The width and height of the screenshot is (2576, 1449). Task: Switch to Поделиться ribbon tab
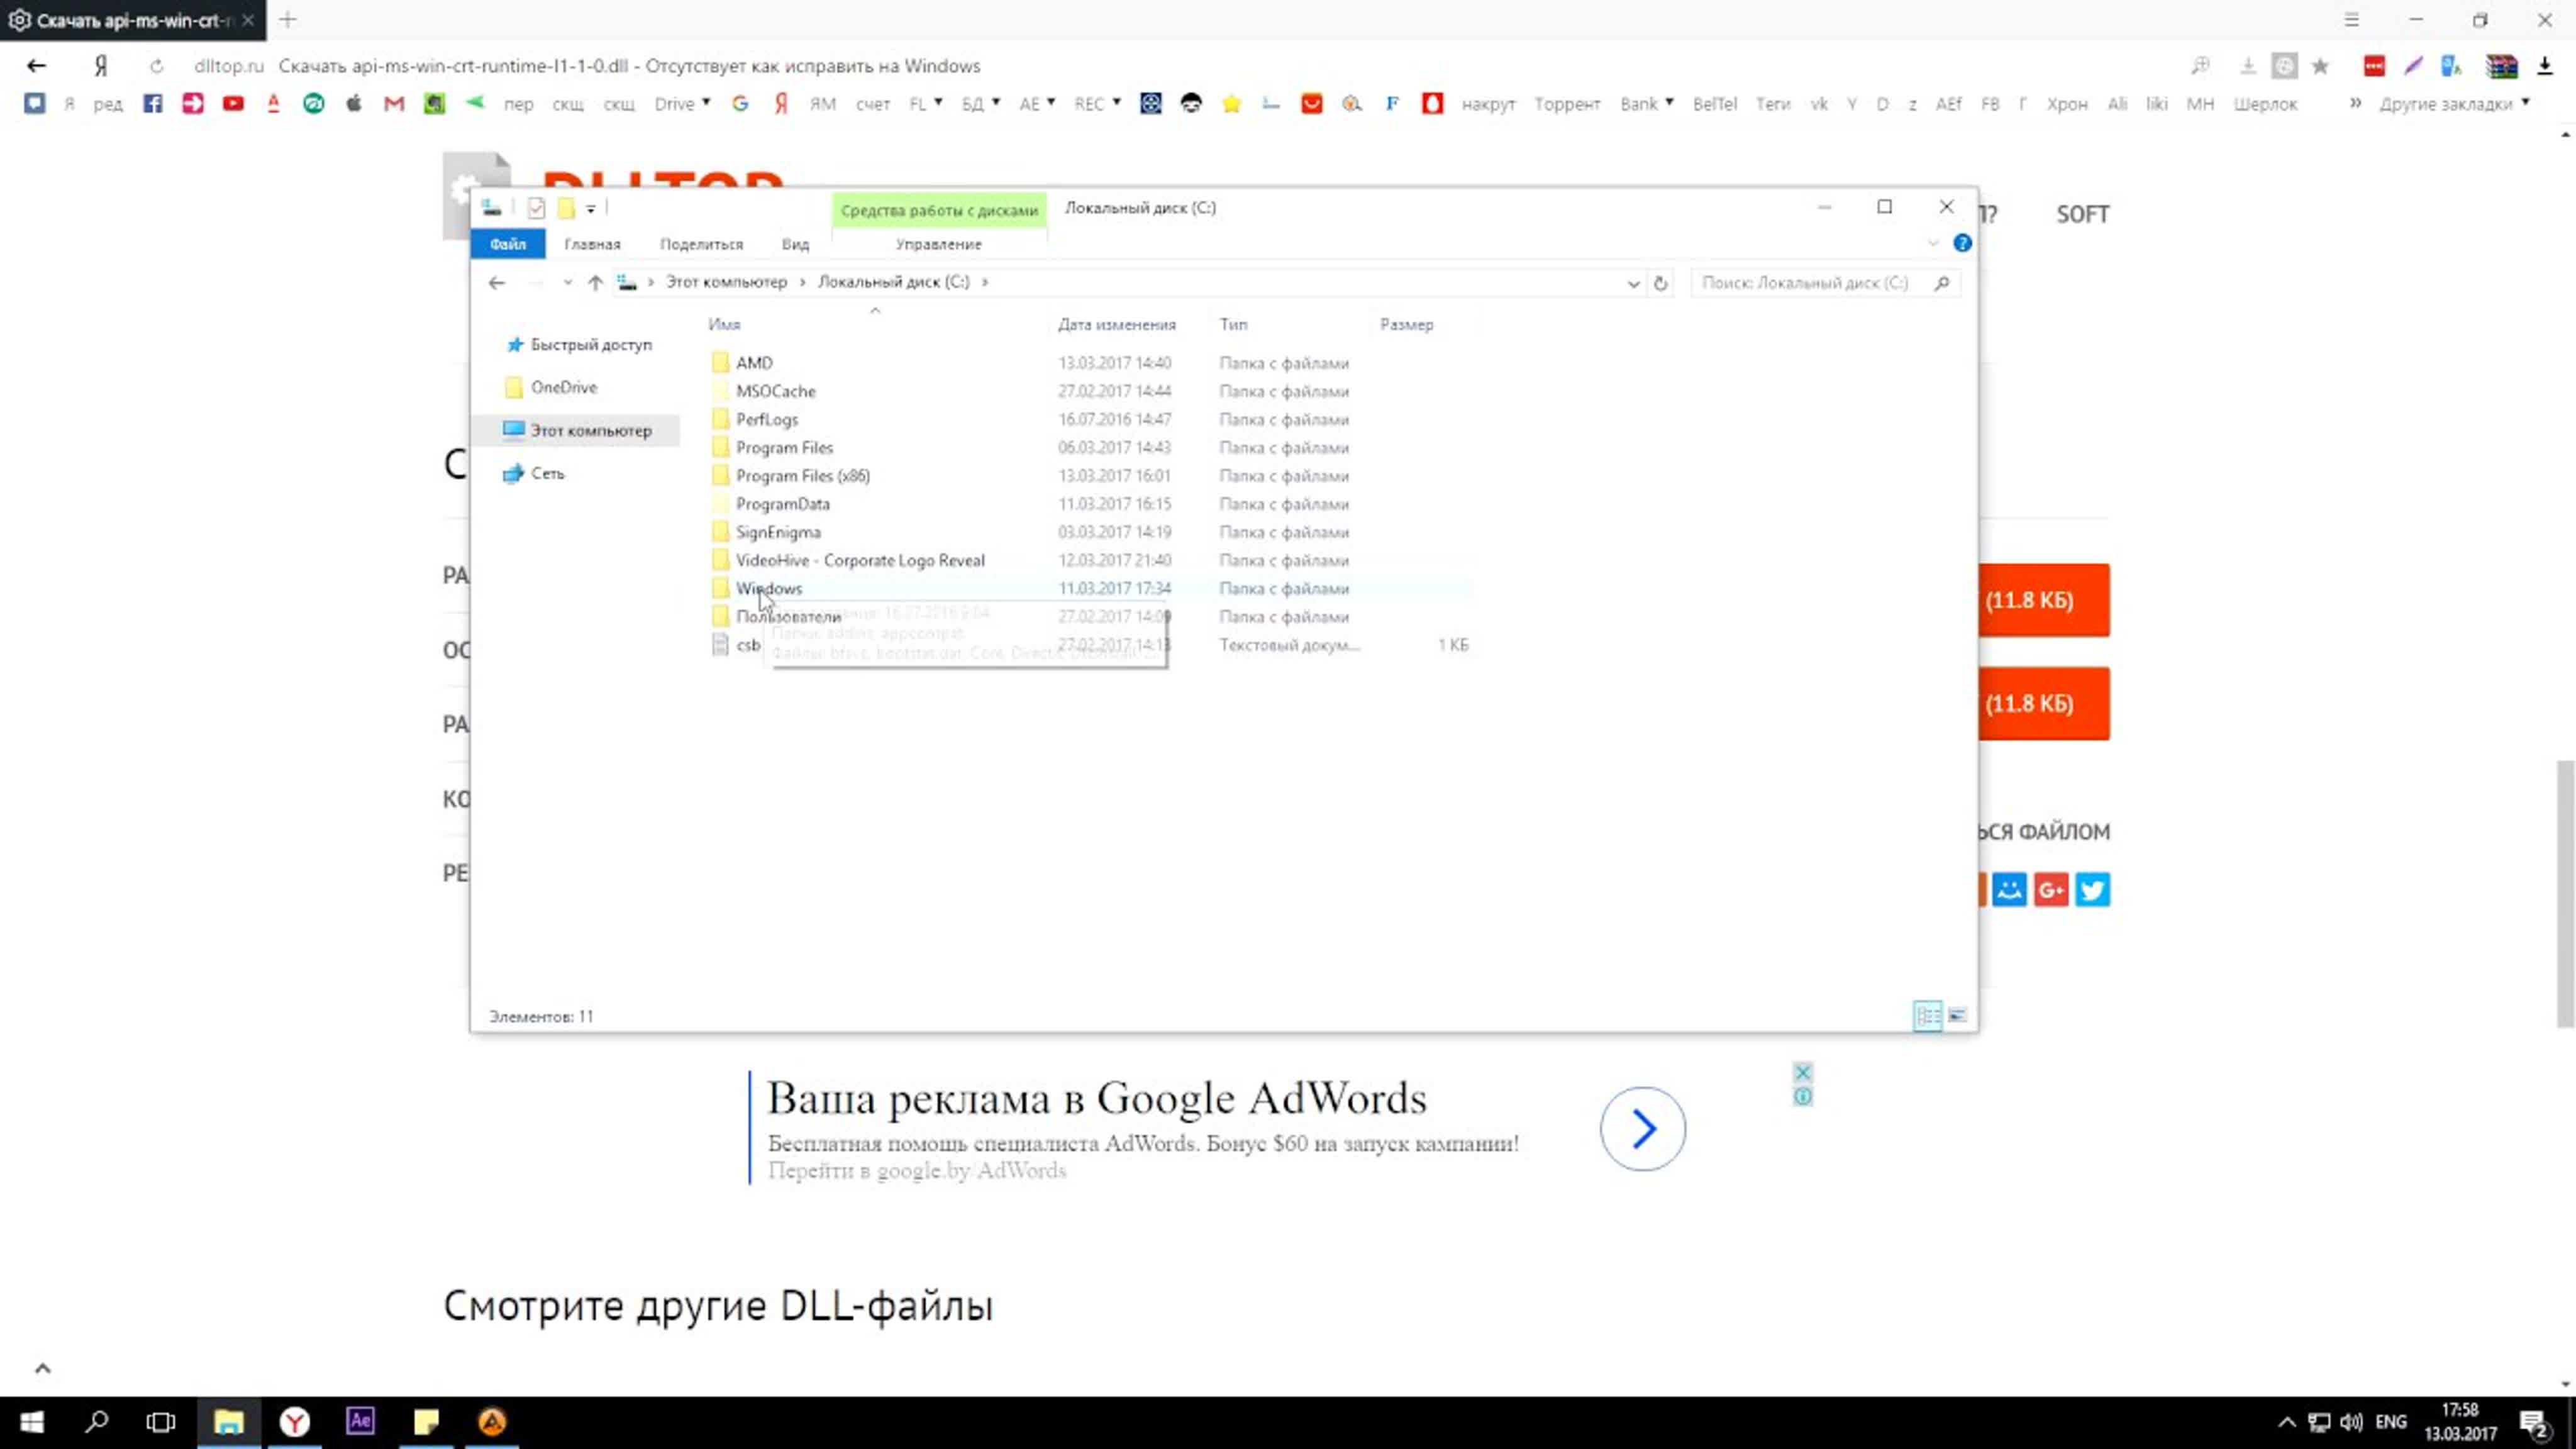tap(701, 244)
